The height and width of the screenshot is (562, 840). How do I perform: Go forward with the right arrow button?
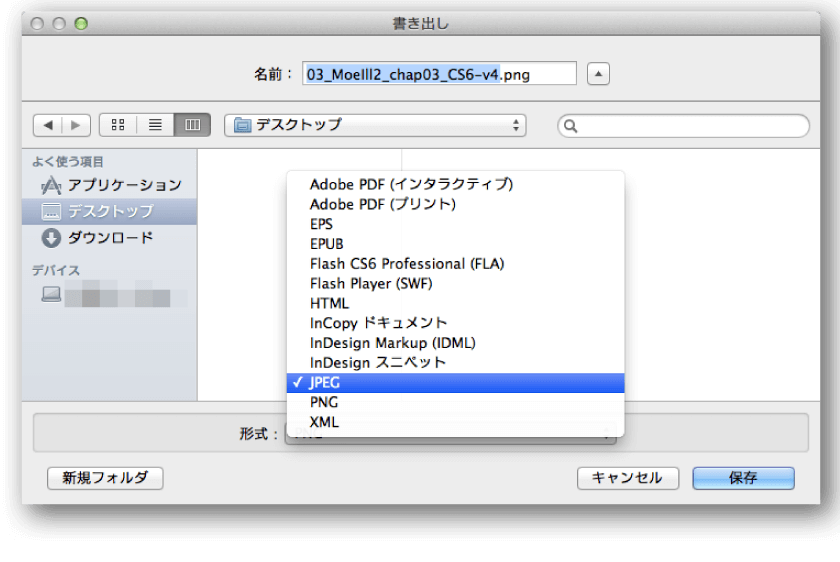tap(76, 125)
